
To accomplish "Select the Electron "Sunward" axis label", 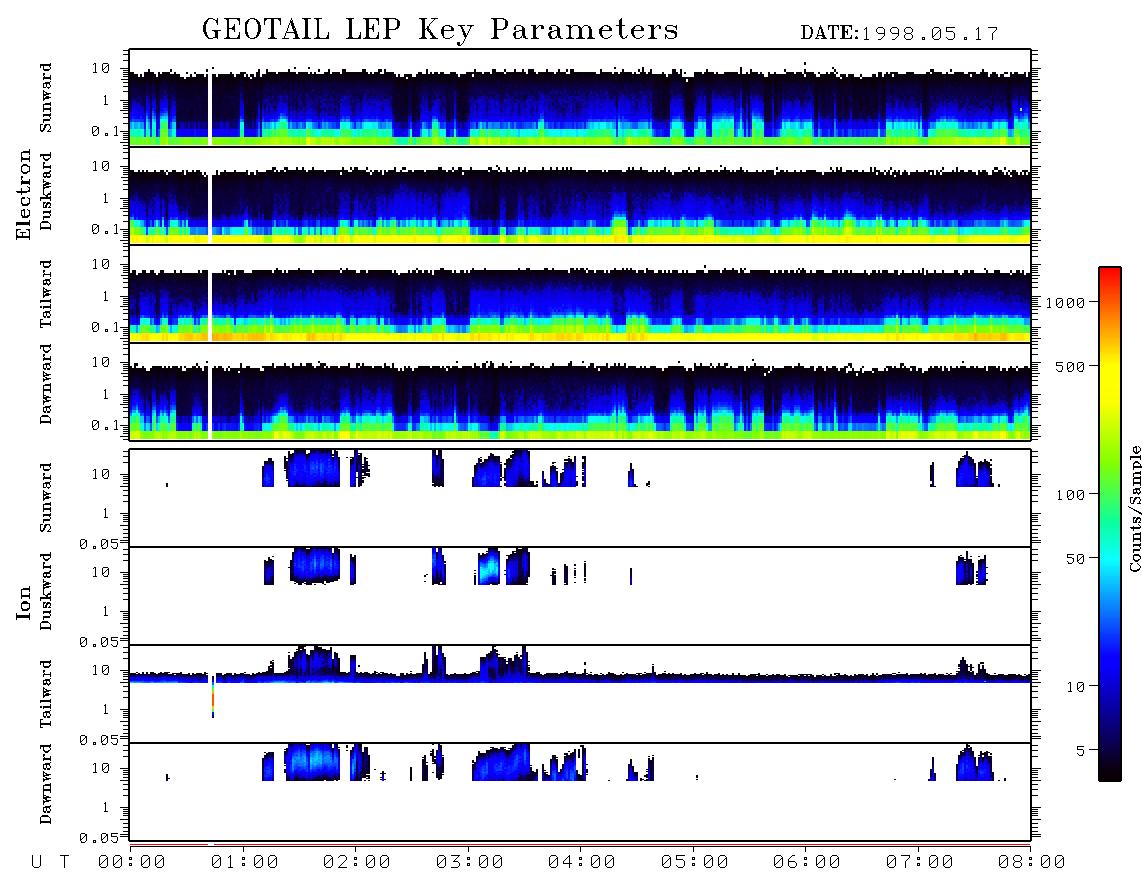I will (x=46, y=97).
